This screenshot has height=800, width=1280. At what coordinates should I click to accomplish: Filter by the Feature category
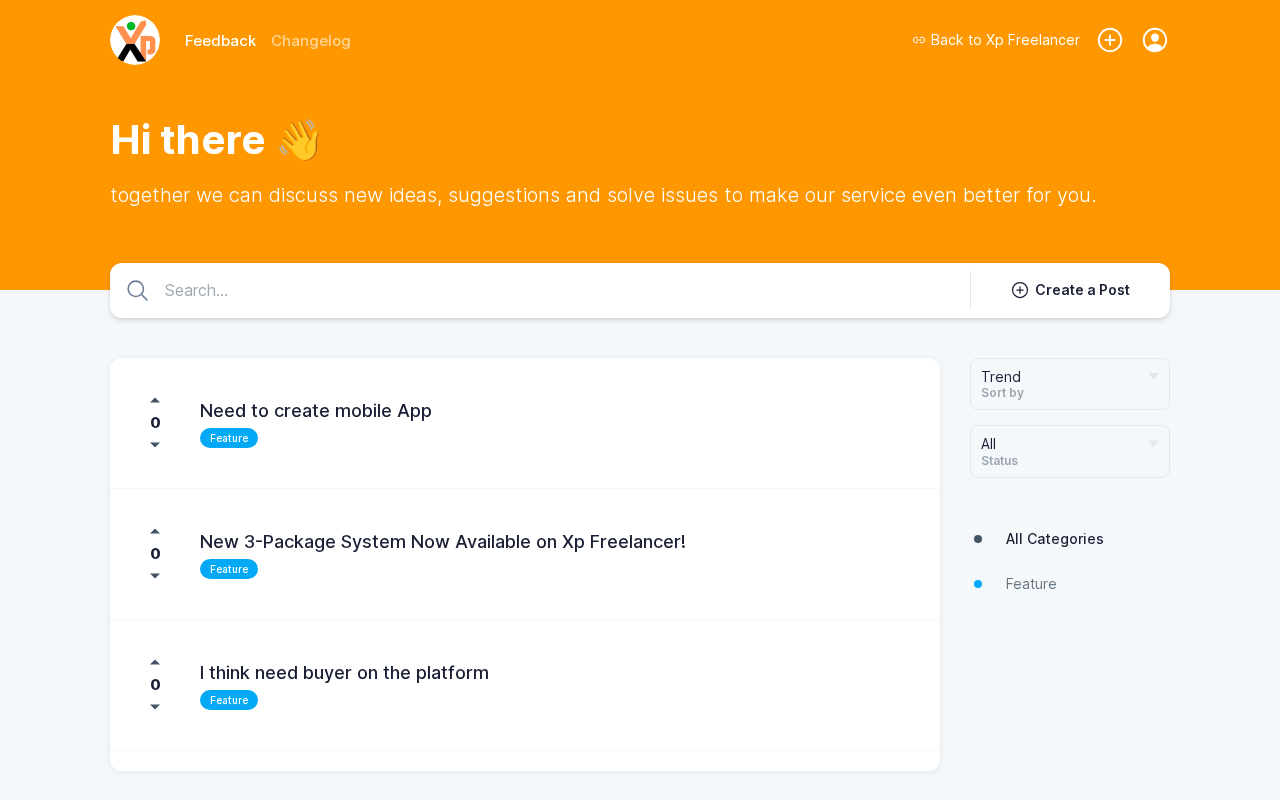click(1031, 584)
